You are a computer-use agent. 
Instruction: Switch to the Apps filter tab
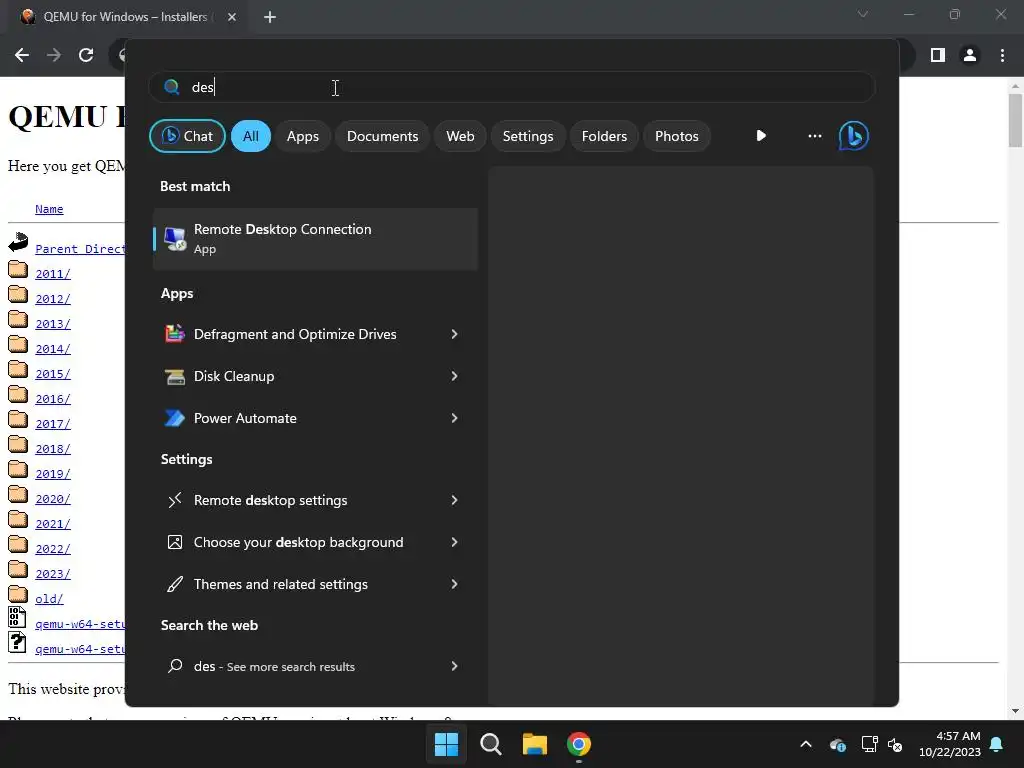(x=302, y=136)
